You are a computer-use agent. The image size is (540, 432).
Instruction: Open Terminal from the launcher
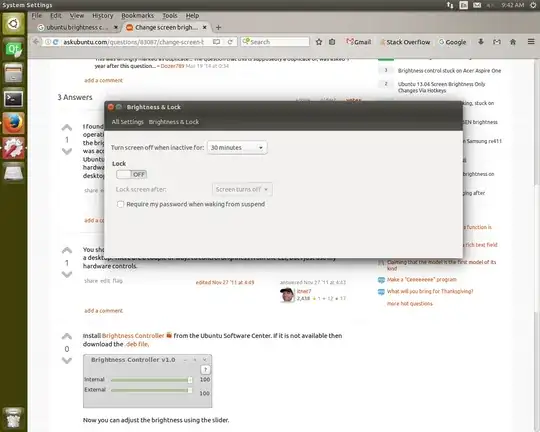coord(13,99)
